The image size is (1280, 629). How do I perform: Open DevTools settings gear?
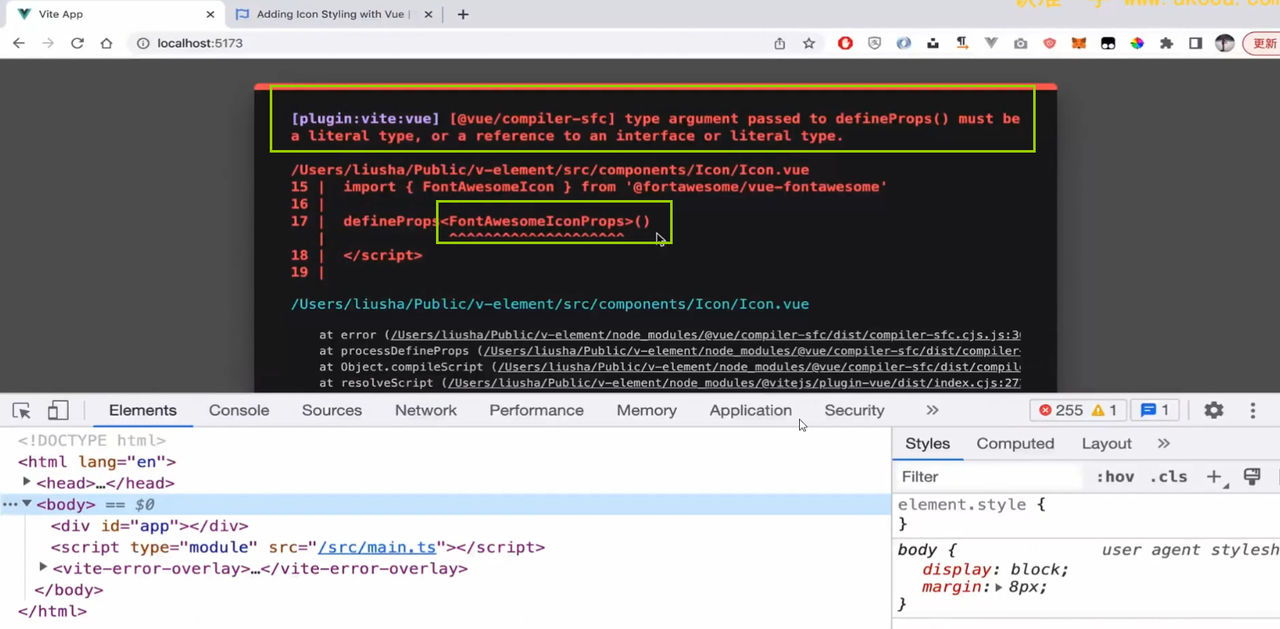point(1214,410)
